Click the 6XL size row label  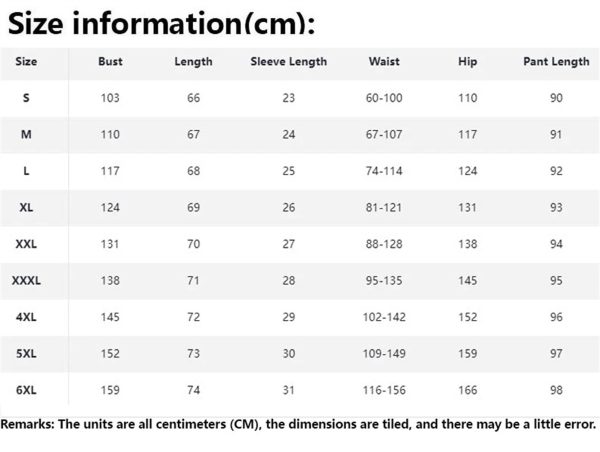pyautogui.click(x=26, y=390)
